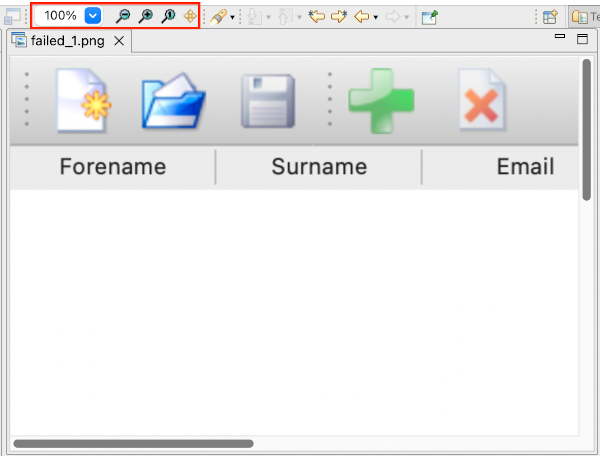The height and width of the screenshot is (456, 600).
Task: Zoom in on the image
Action: [x=145, y=16]
